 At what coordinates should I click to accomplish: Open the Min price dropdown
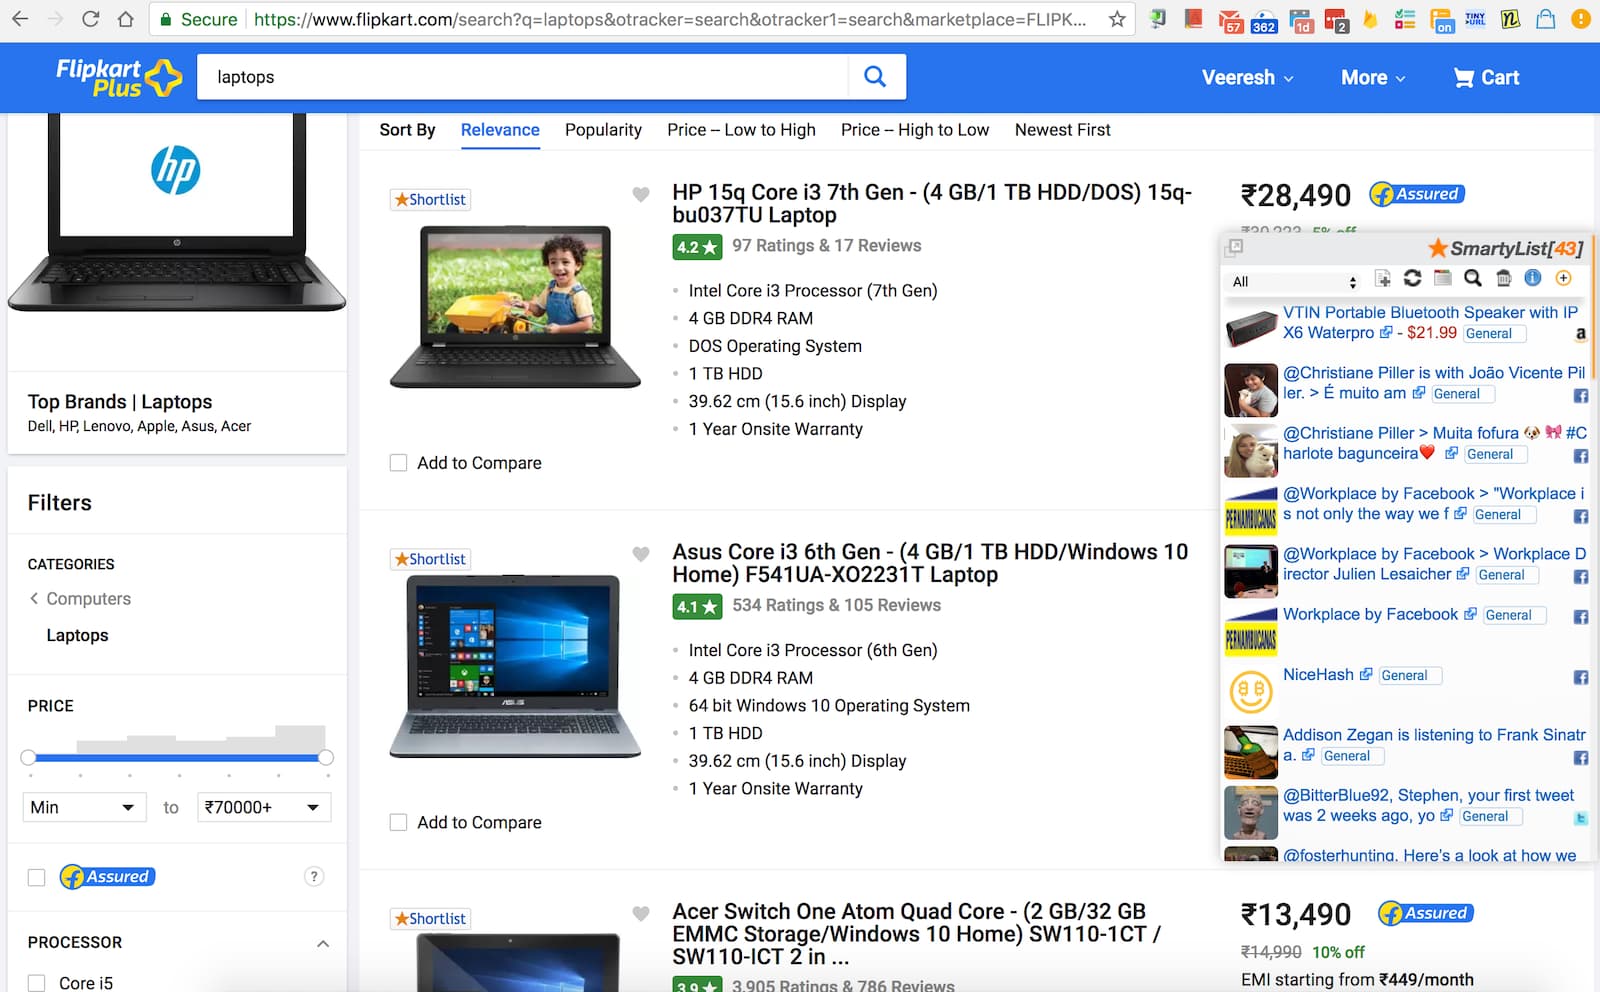84,807
